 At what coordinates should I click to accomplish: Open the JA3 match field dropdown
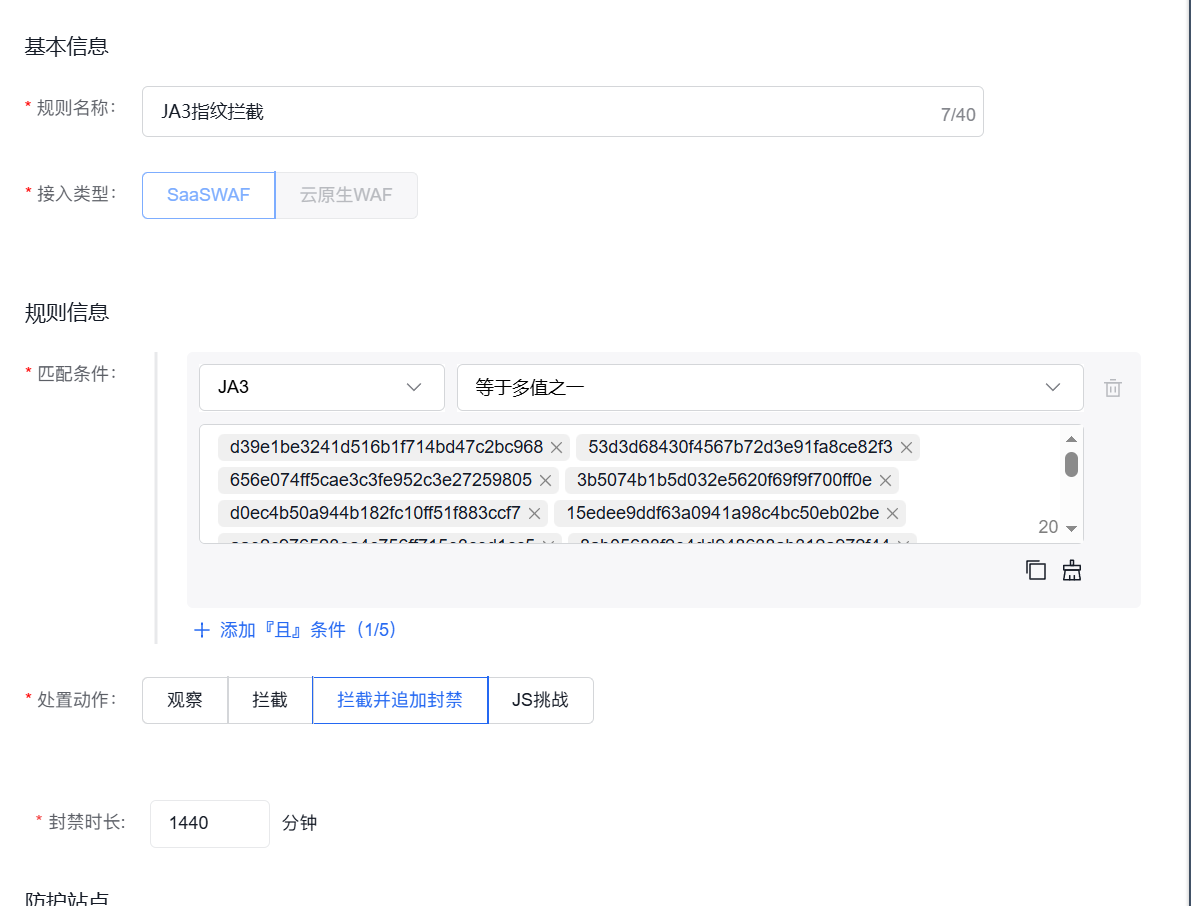(320, 387)
